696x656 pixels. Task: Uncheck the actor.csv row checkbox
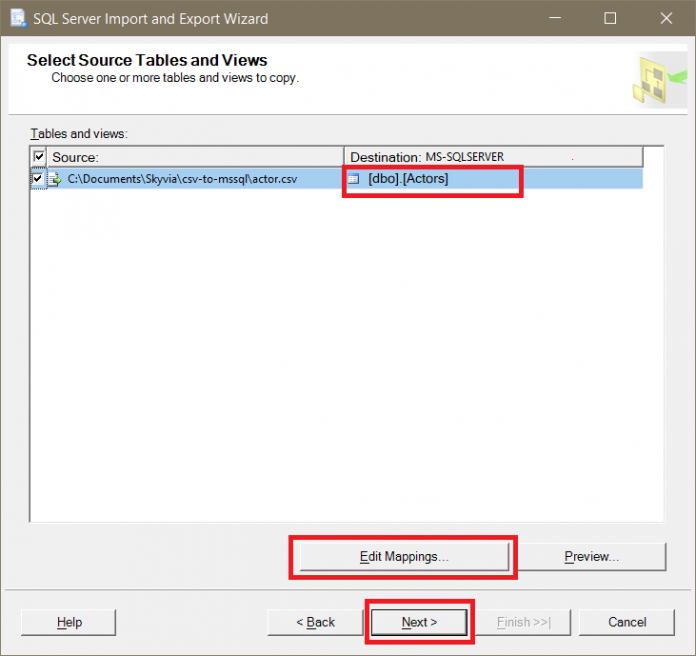39,179
